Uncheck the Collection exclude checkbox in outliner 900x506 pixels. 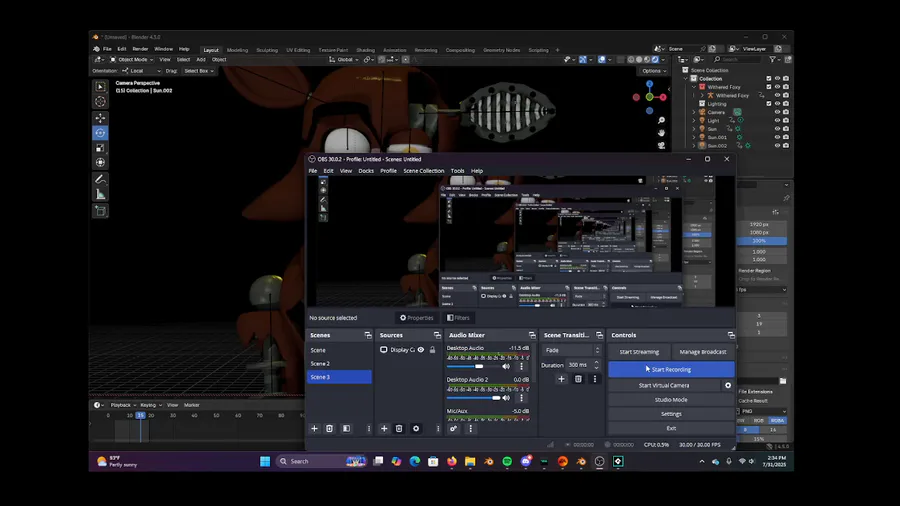click(769, 79)
